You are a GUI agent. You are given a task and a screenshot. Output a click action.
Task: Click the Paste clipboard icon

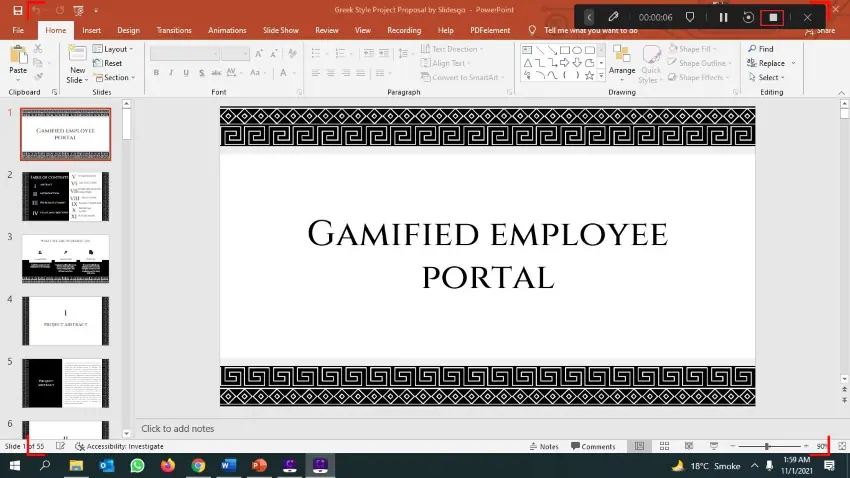click(18, 55)
